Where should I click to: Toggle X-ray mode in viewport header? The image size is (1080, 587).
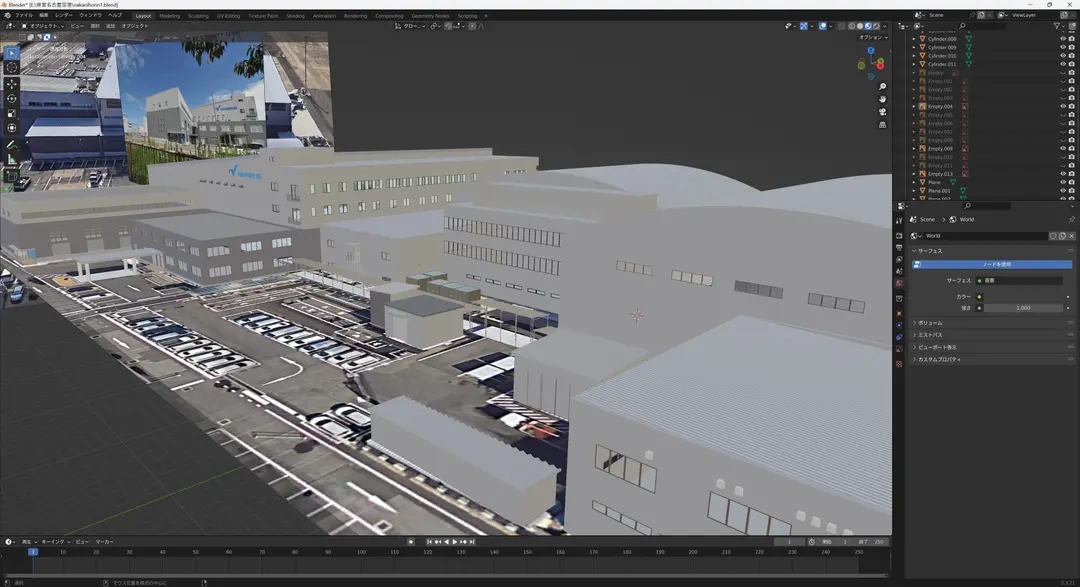point(841,26)
